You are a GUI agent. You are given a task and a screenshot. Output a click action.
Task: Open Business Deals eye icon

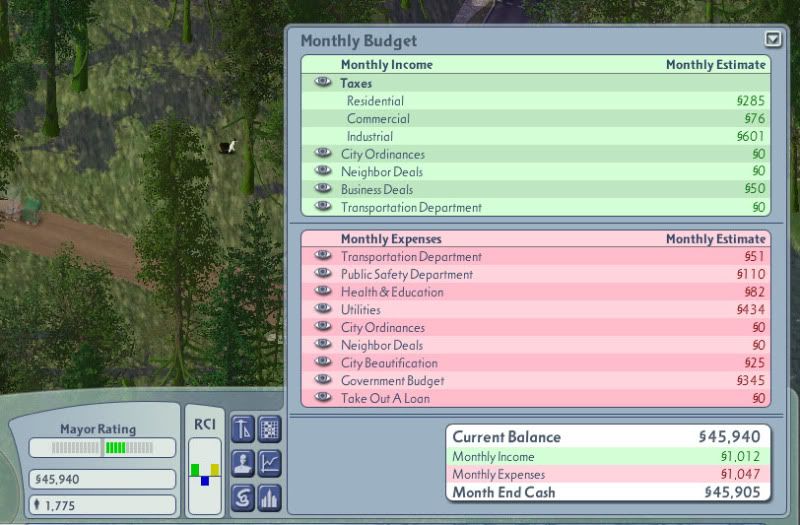point(322,188)
